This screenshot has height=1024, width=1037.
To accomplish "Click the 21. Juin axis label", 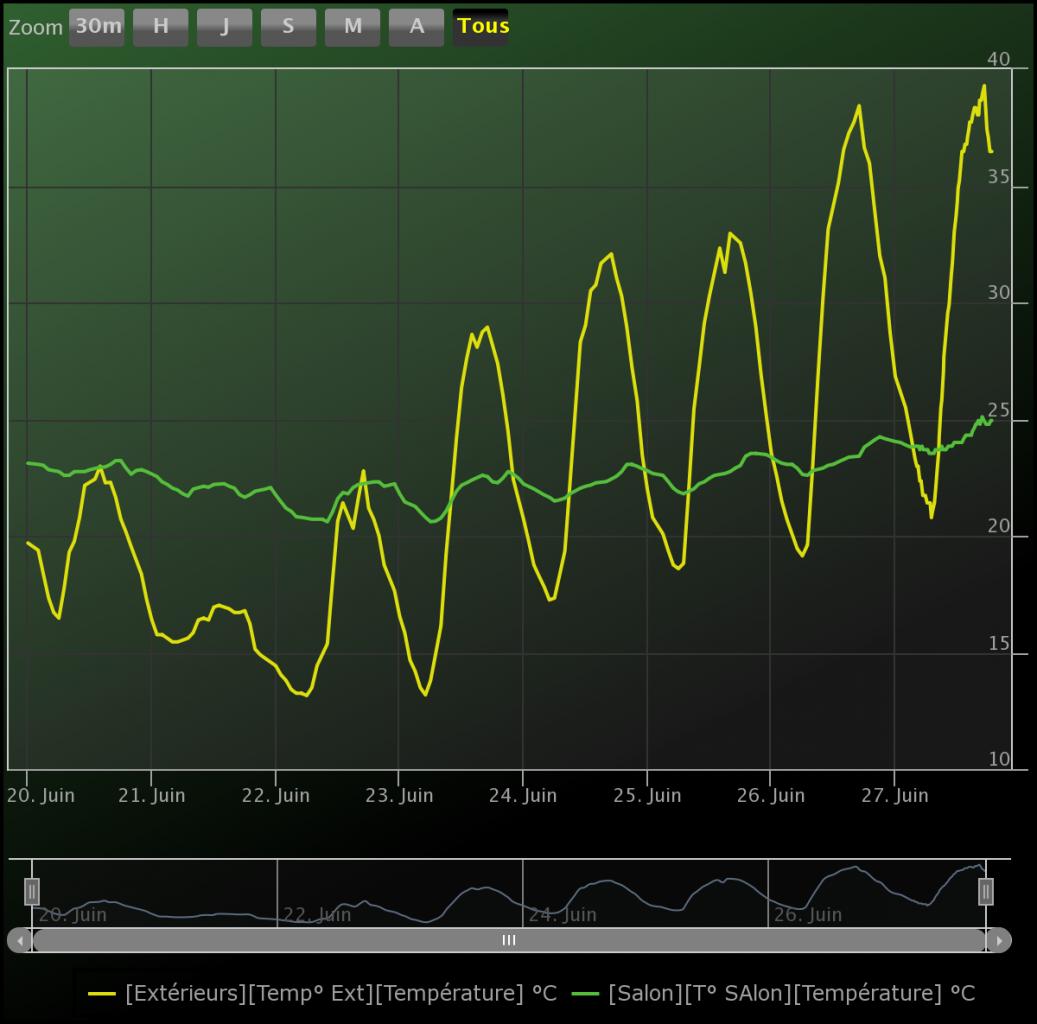I will tap(151, 795).
